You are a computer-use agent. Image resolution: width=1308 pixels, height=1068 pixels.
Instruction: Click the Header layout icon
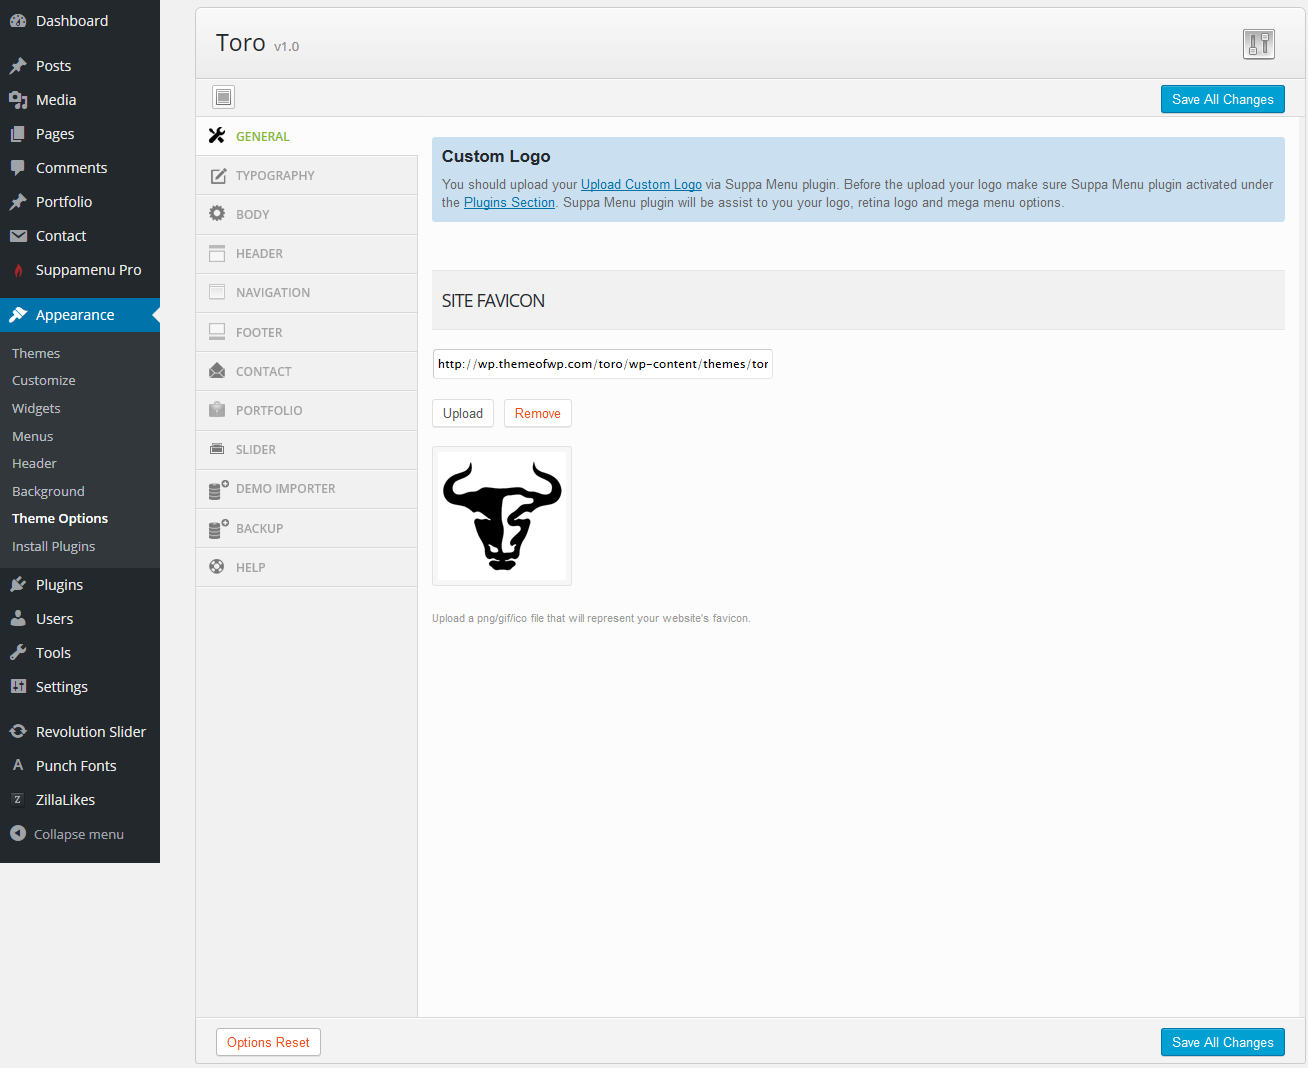217,254
